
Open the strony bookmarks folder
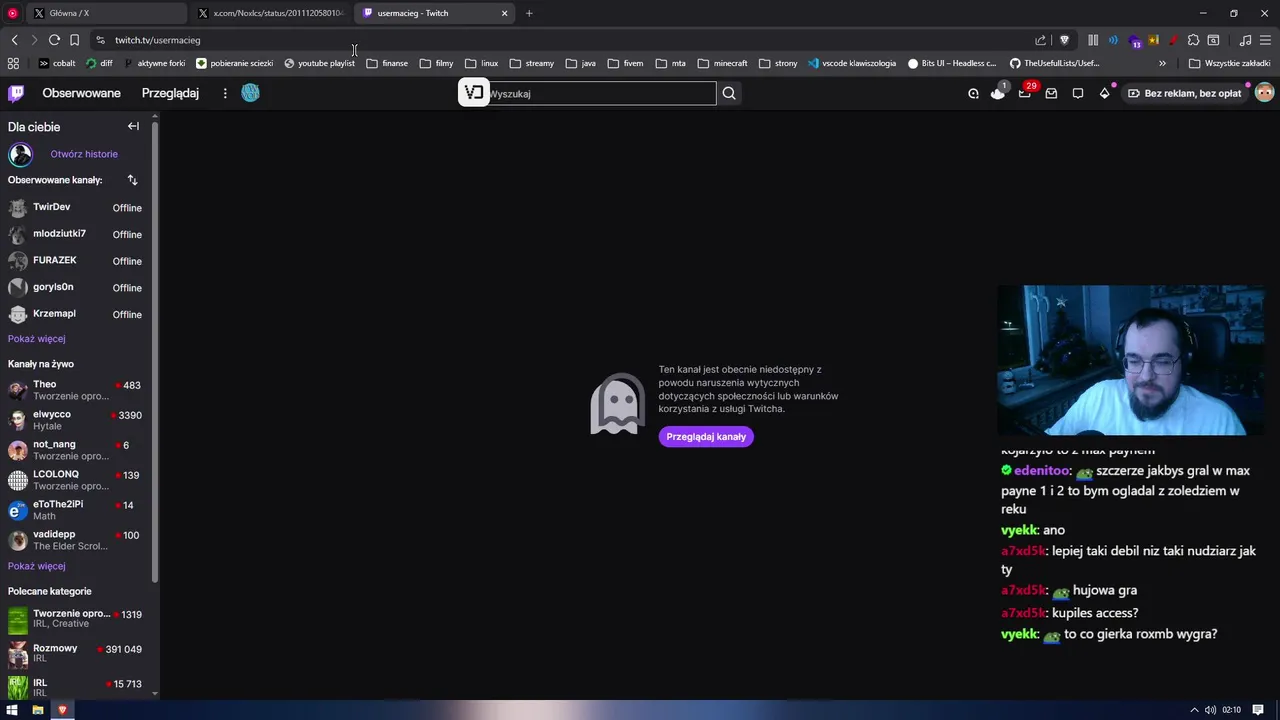pyautogui.click(x=779, y=63)
